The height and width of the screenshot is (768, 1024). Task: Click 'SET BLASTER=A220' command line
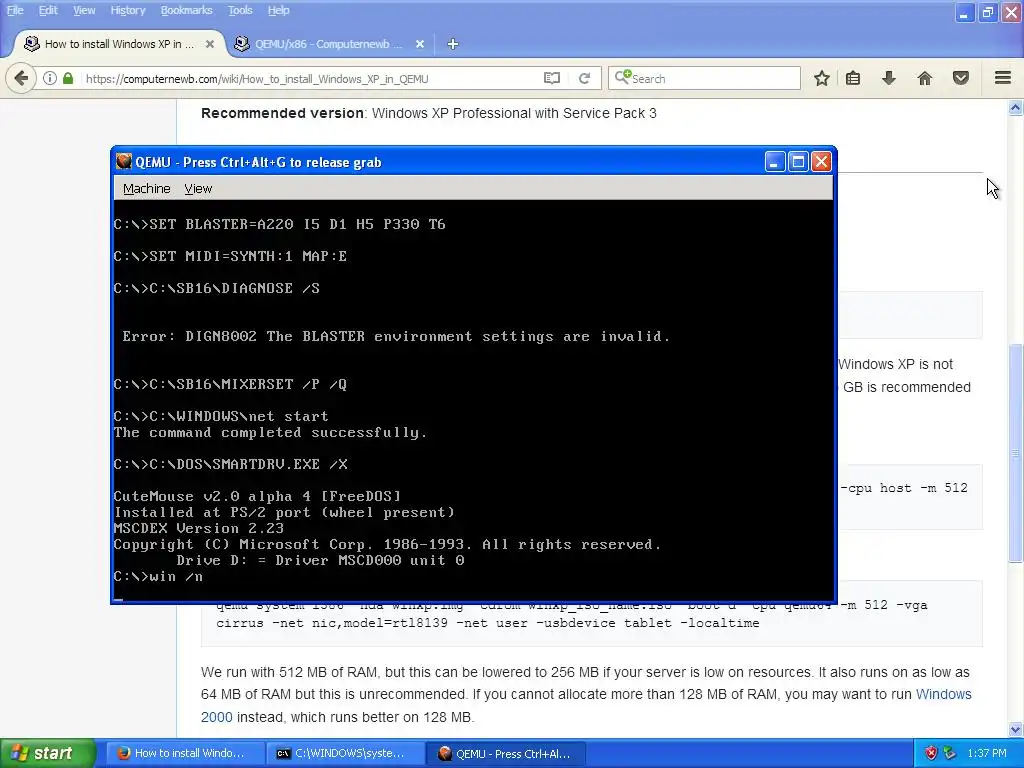click(280, 224)
